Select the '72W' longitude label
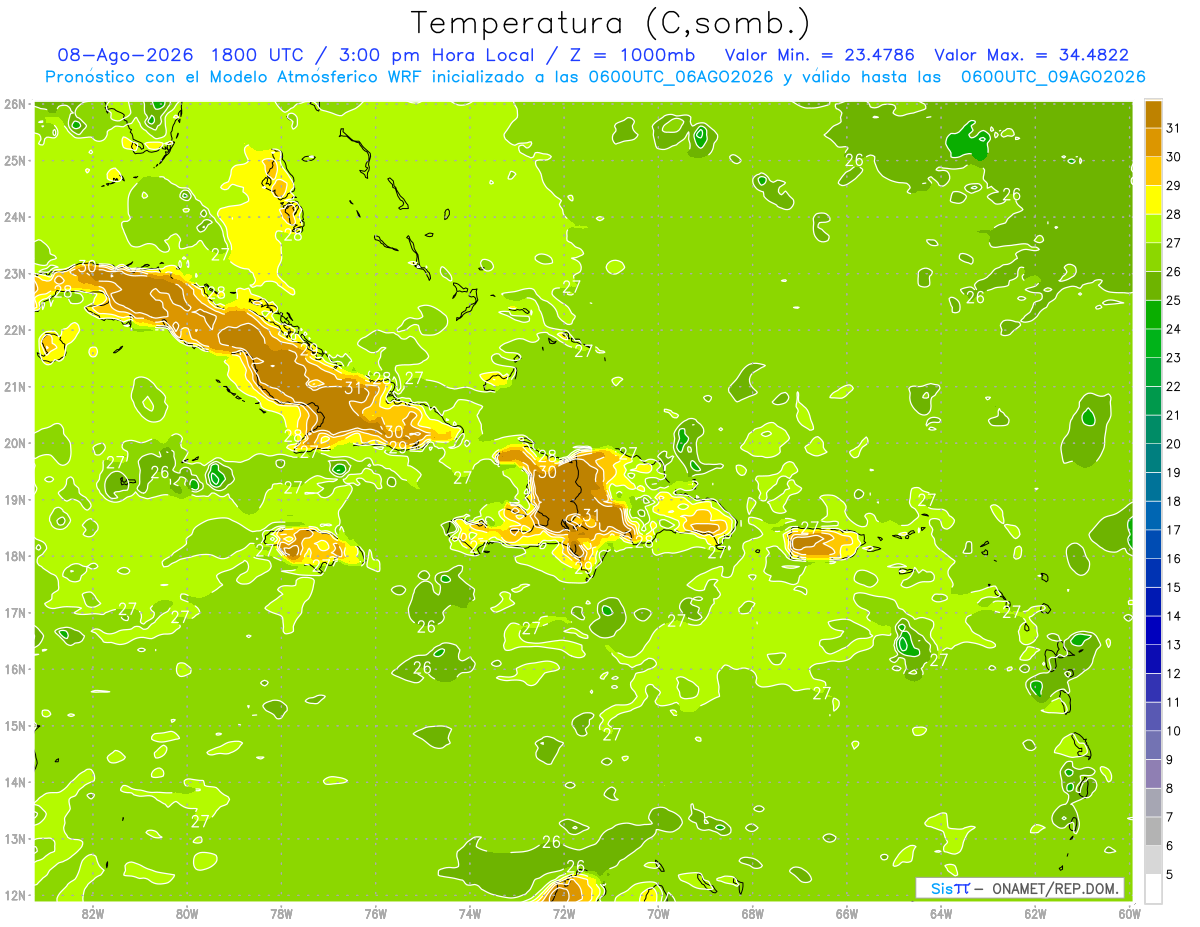Screen dimensions: 1200x927 [564, 913]
